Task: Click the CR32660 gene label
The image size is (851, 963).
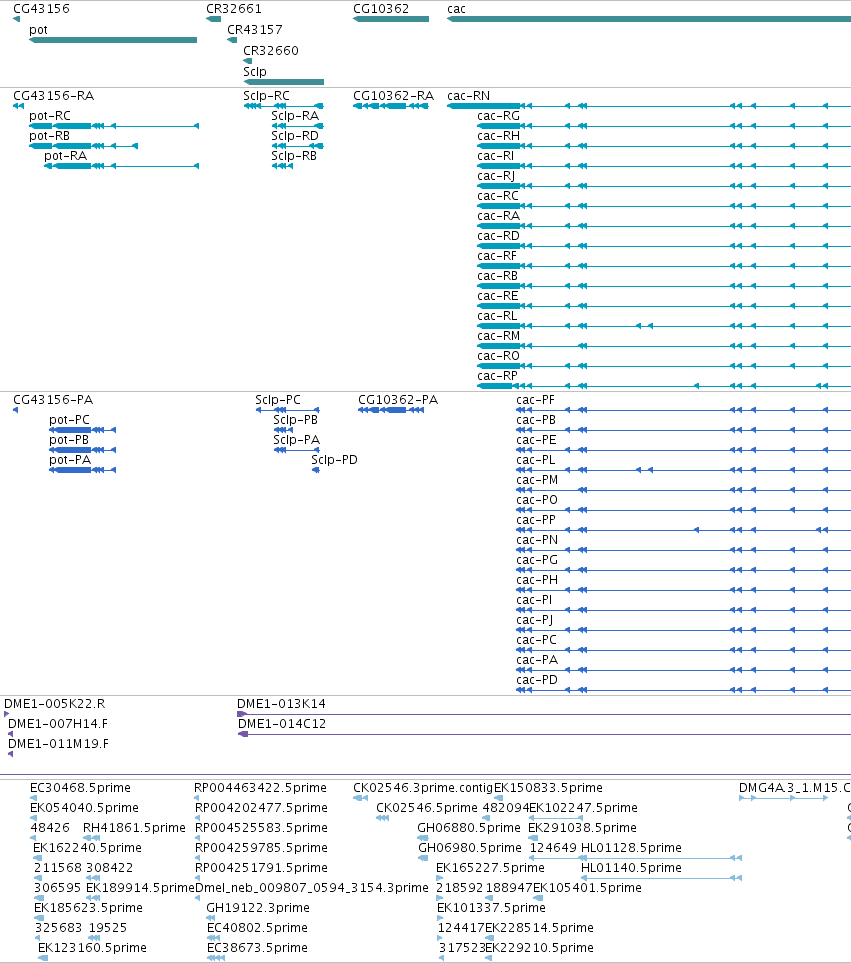Action: [x=271, y=50]
